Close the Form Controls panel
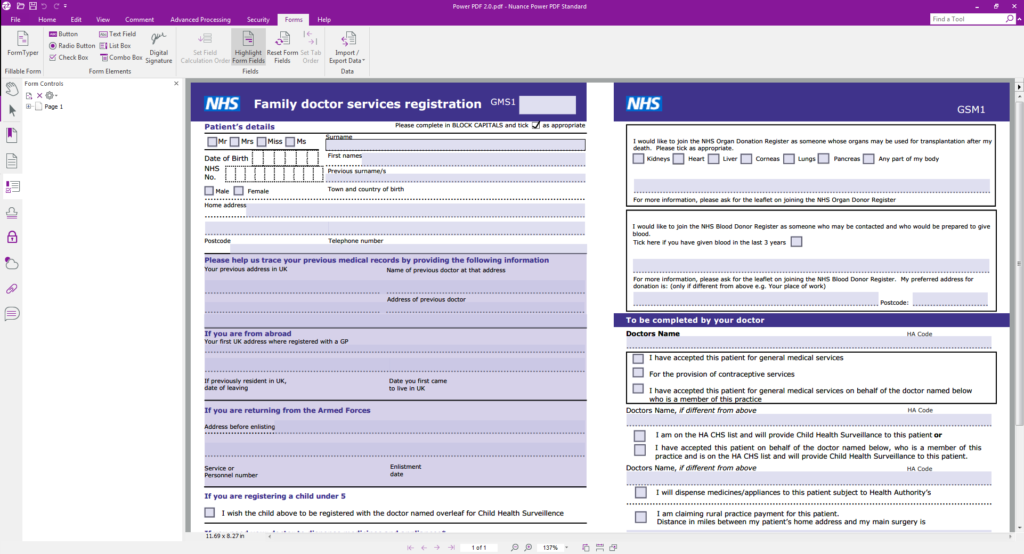Screen dimensions: 1024x554 tap(176, 84)
